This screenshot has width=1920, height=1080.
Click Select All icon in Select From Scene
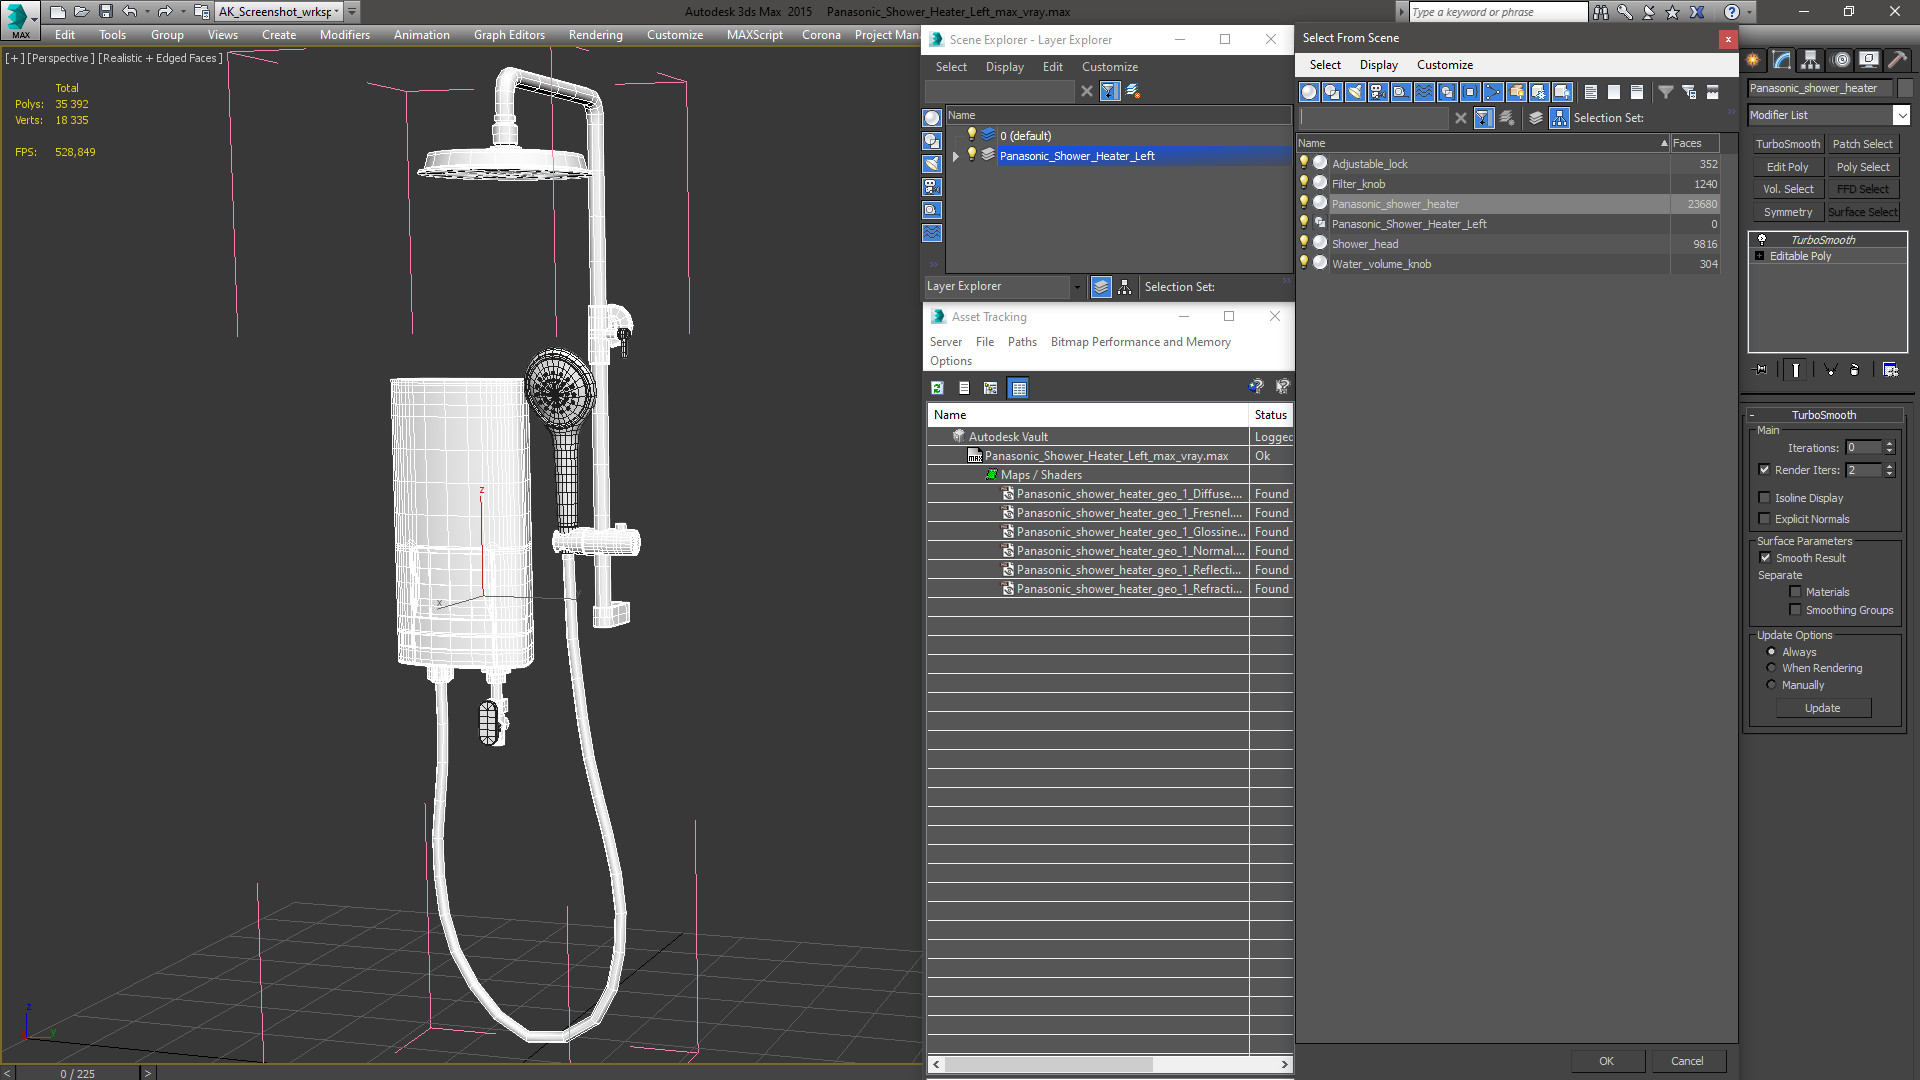(1591, 92)
